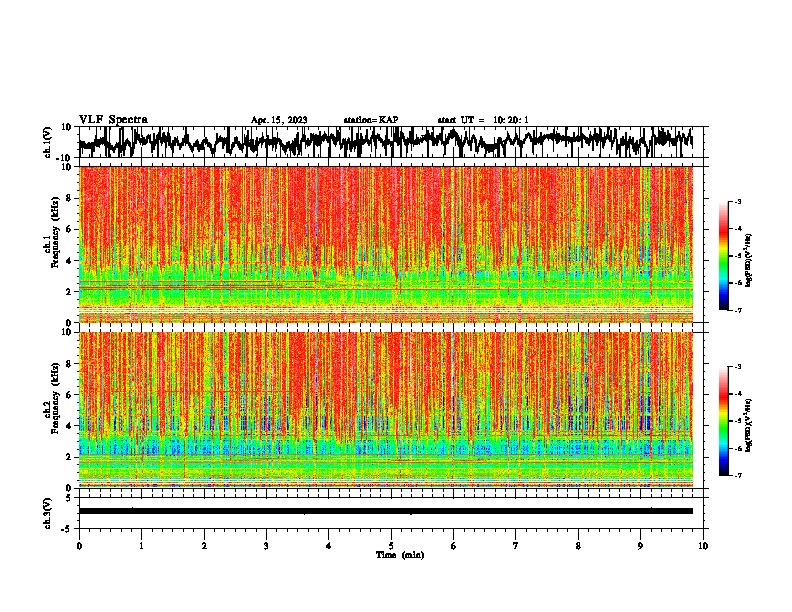Click inside the ch.1 spectrogram panel
The height and width of the screenshot is (612, 792).
pos(386,244)
